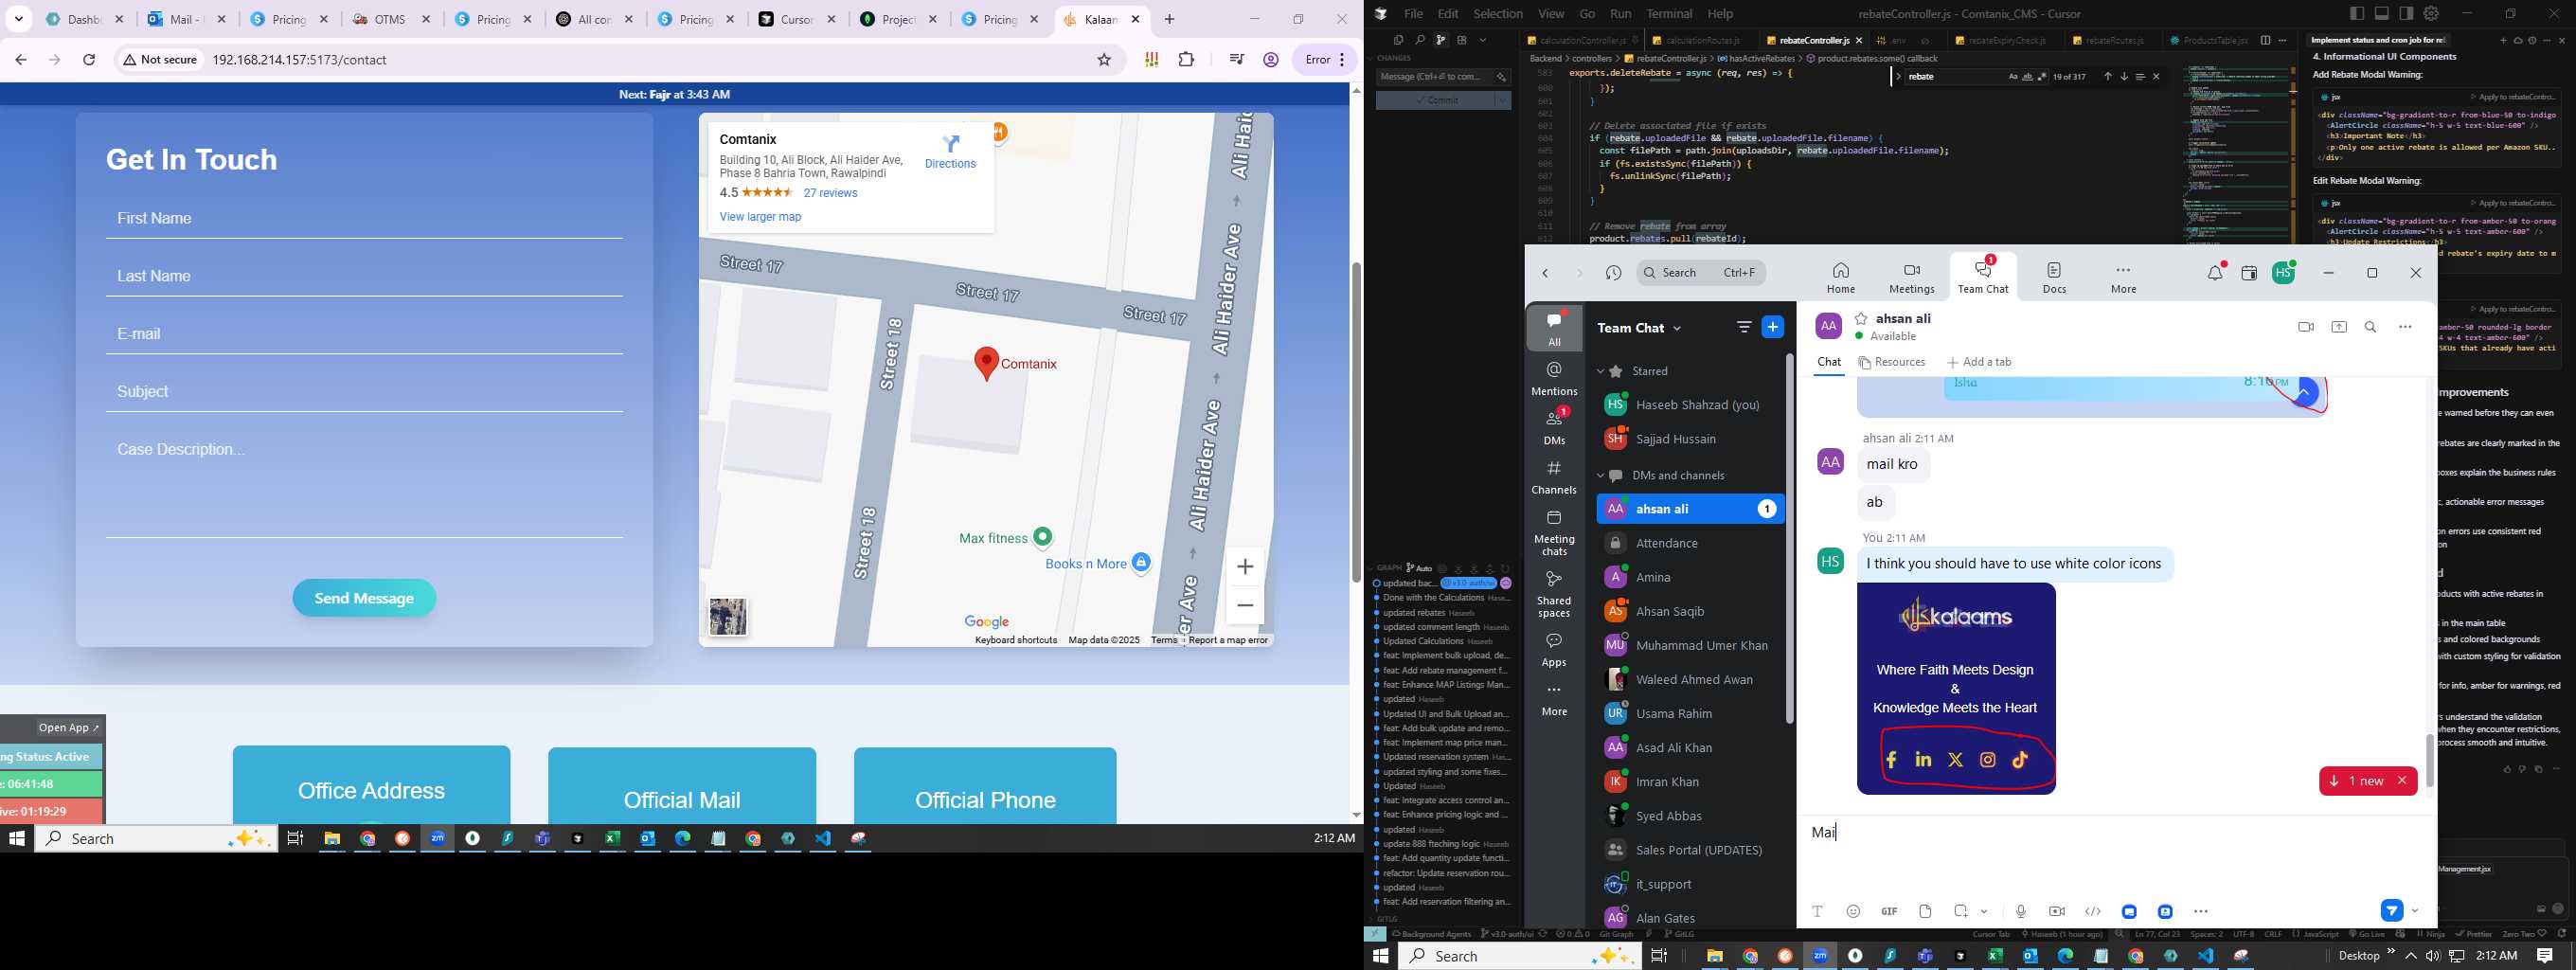The height and width of the screenshot is (970, 2576).
Task: Collapse the Starred section
Action: click(x=1600, y=371)
